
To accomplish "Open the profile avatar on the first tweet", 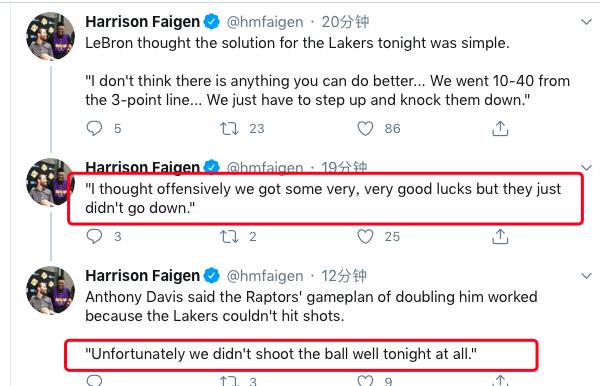I will tap(51, 36).
